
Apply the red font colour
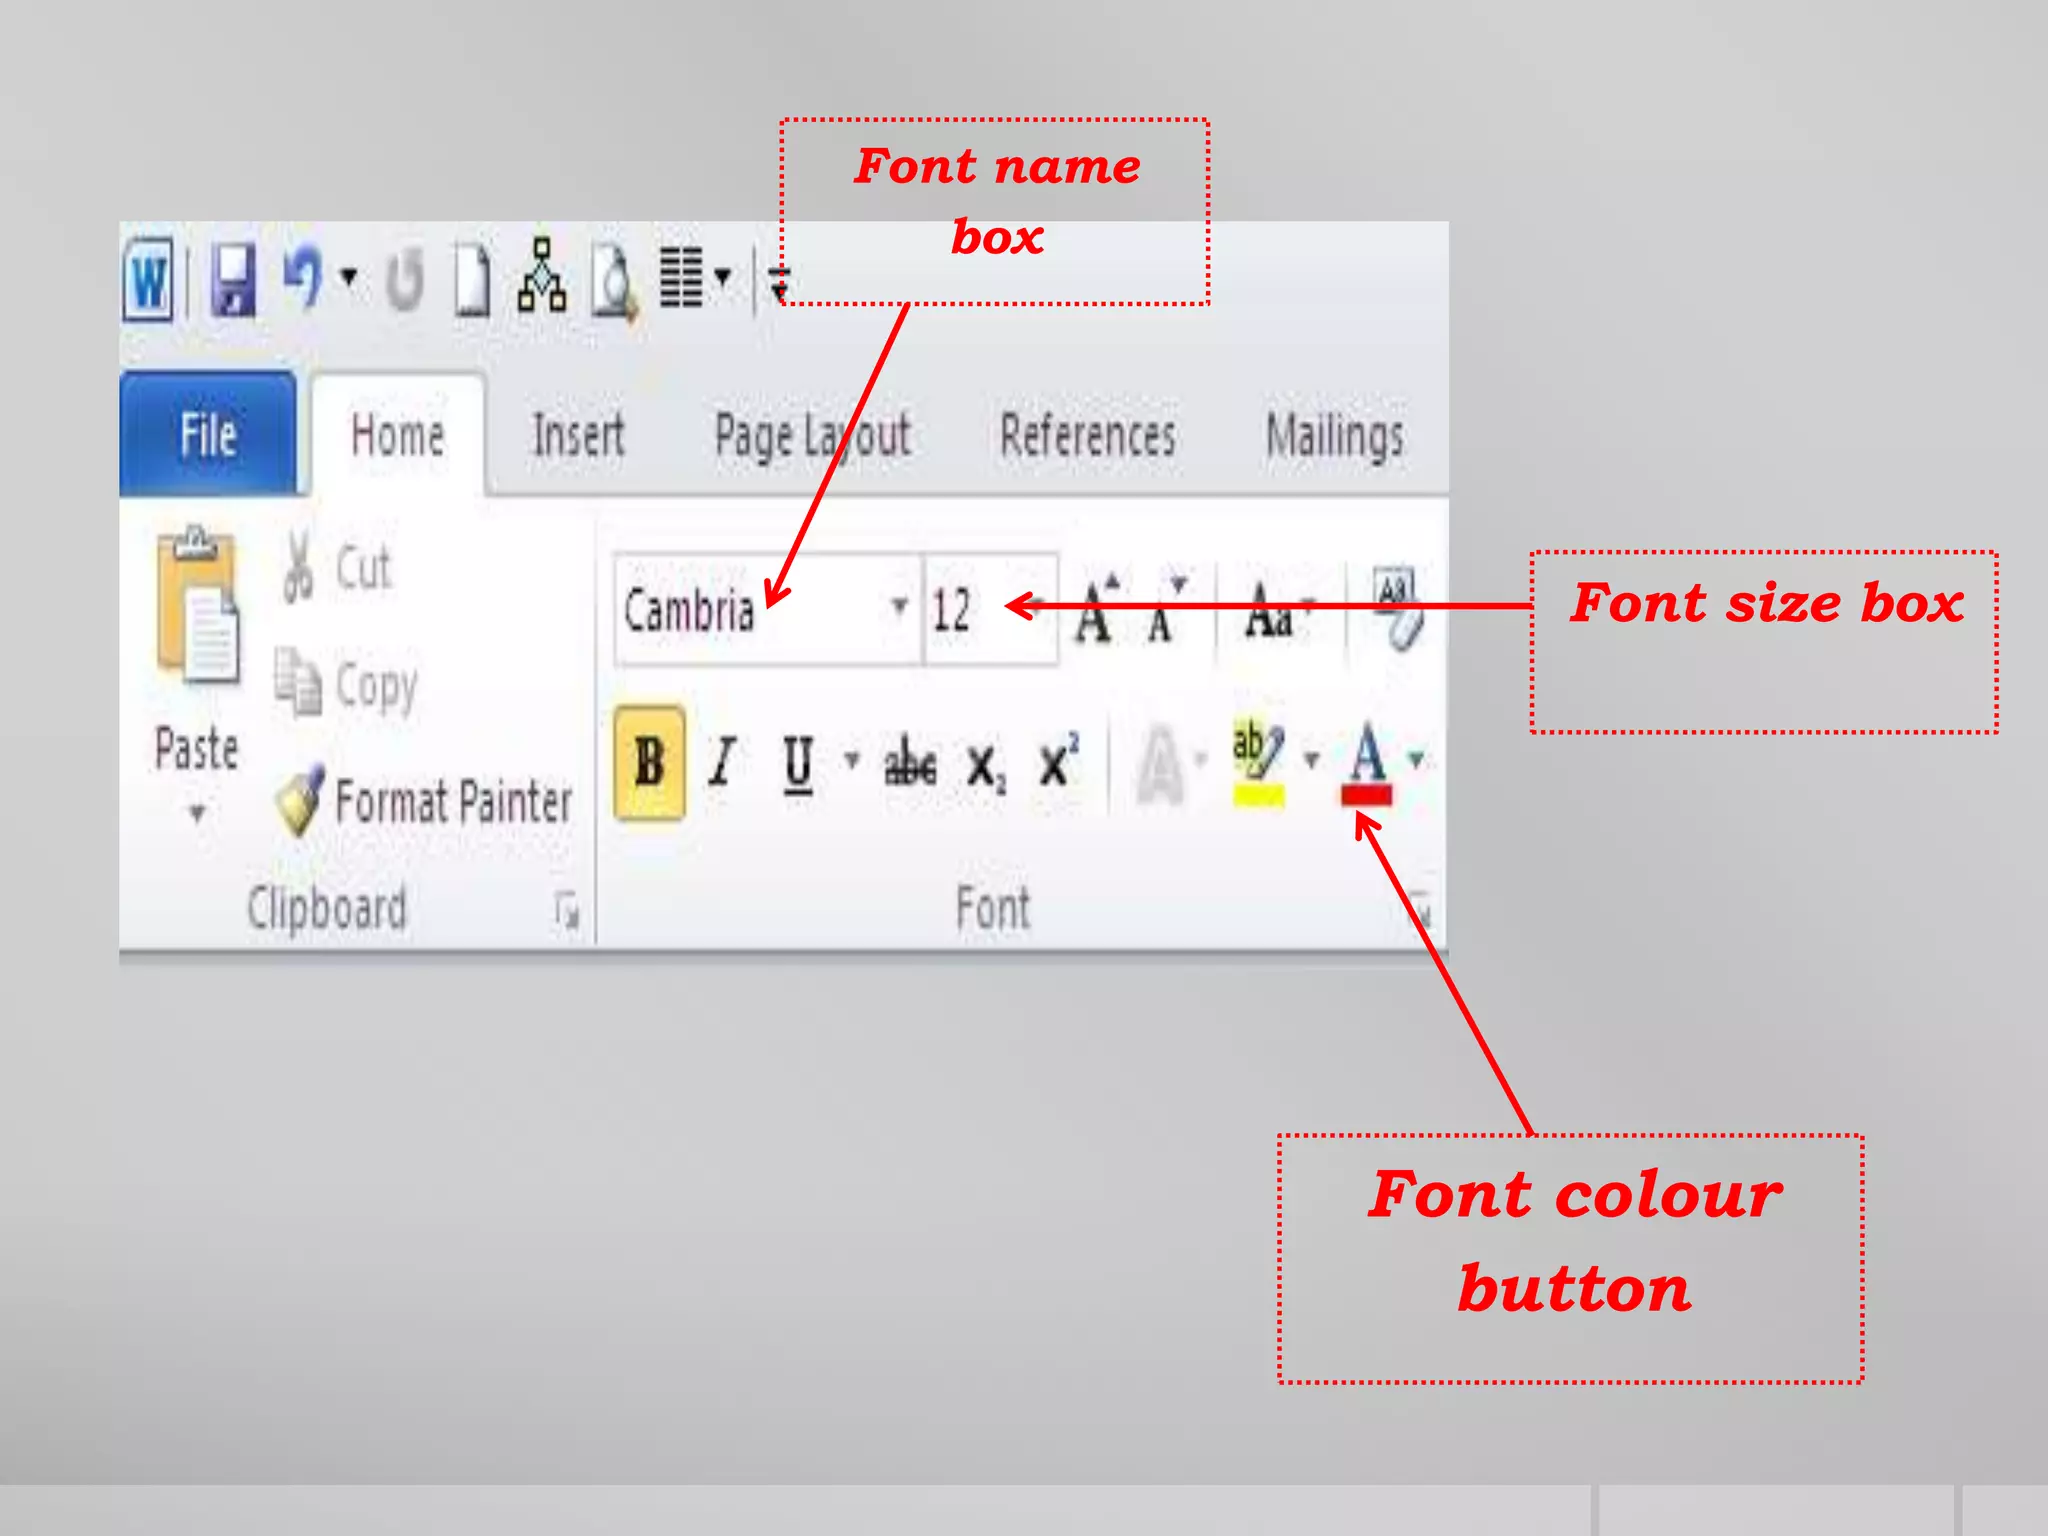pos(1367,765)
